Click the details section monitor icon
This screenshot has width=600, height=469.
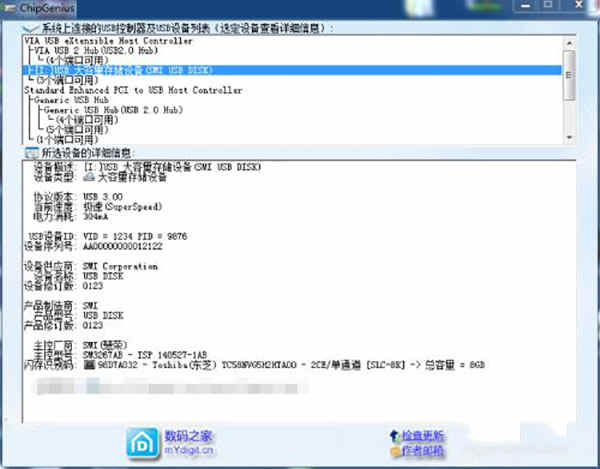[31, 153]
